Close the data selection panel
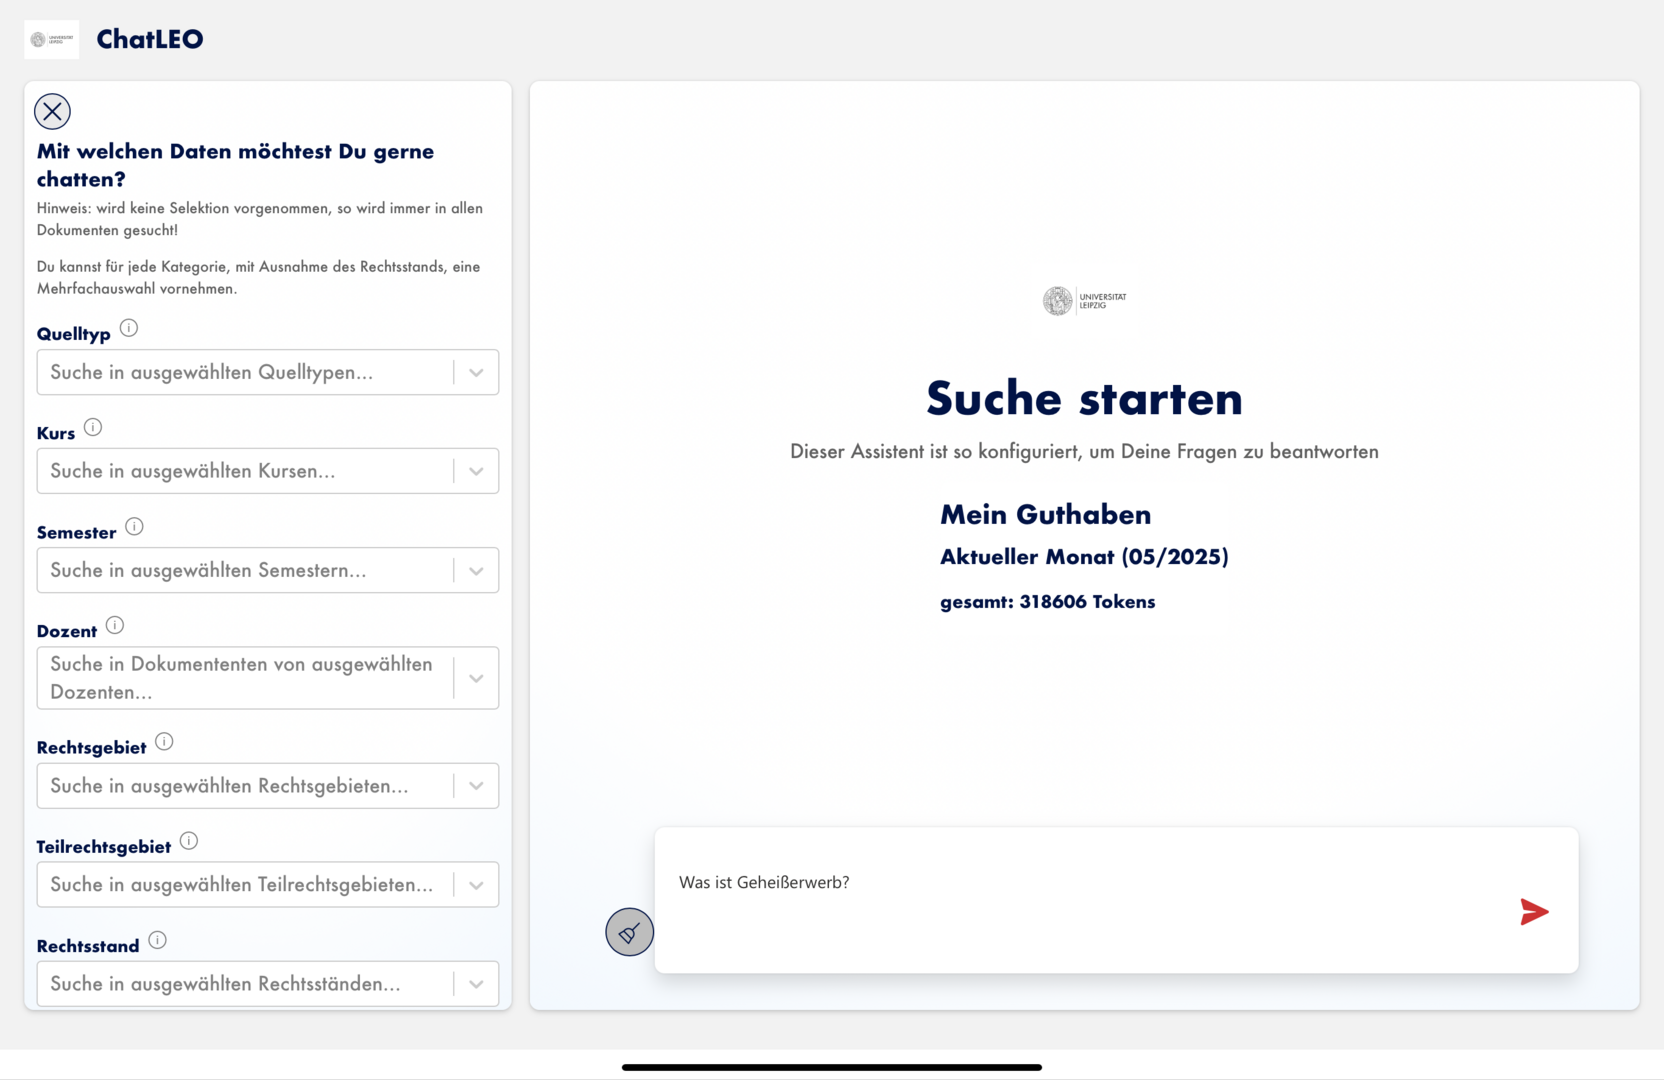This screenshot has width=1664, height=1080. tap(52, 111)
